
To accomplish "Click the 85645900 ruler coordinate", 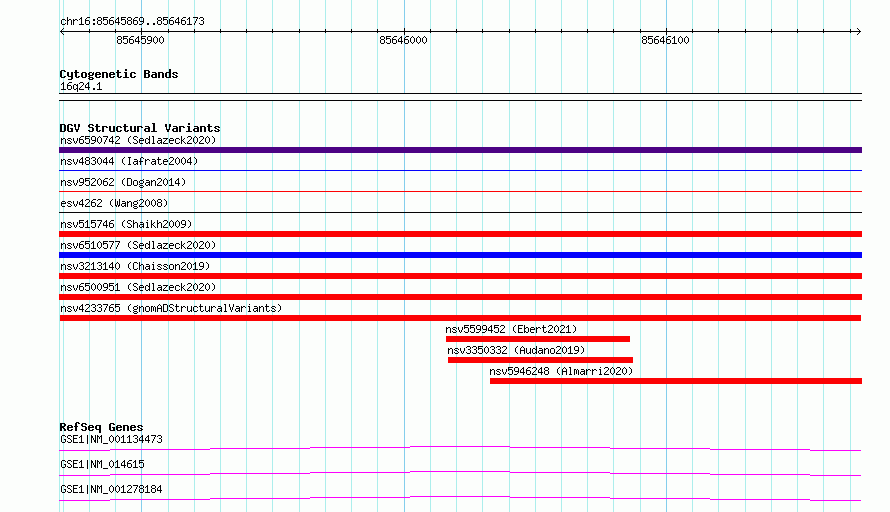I will (140, 40).
